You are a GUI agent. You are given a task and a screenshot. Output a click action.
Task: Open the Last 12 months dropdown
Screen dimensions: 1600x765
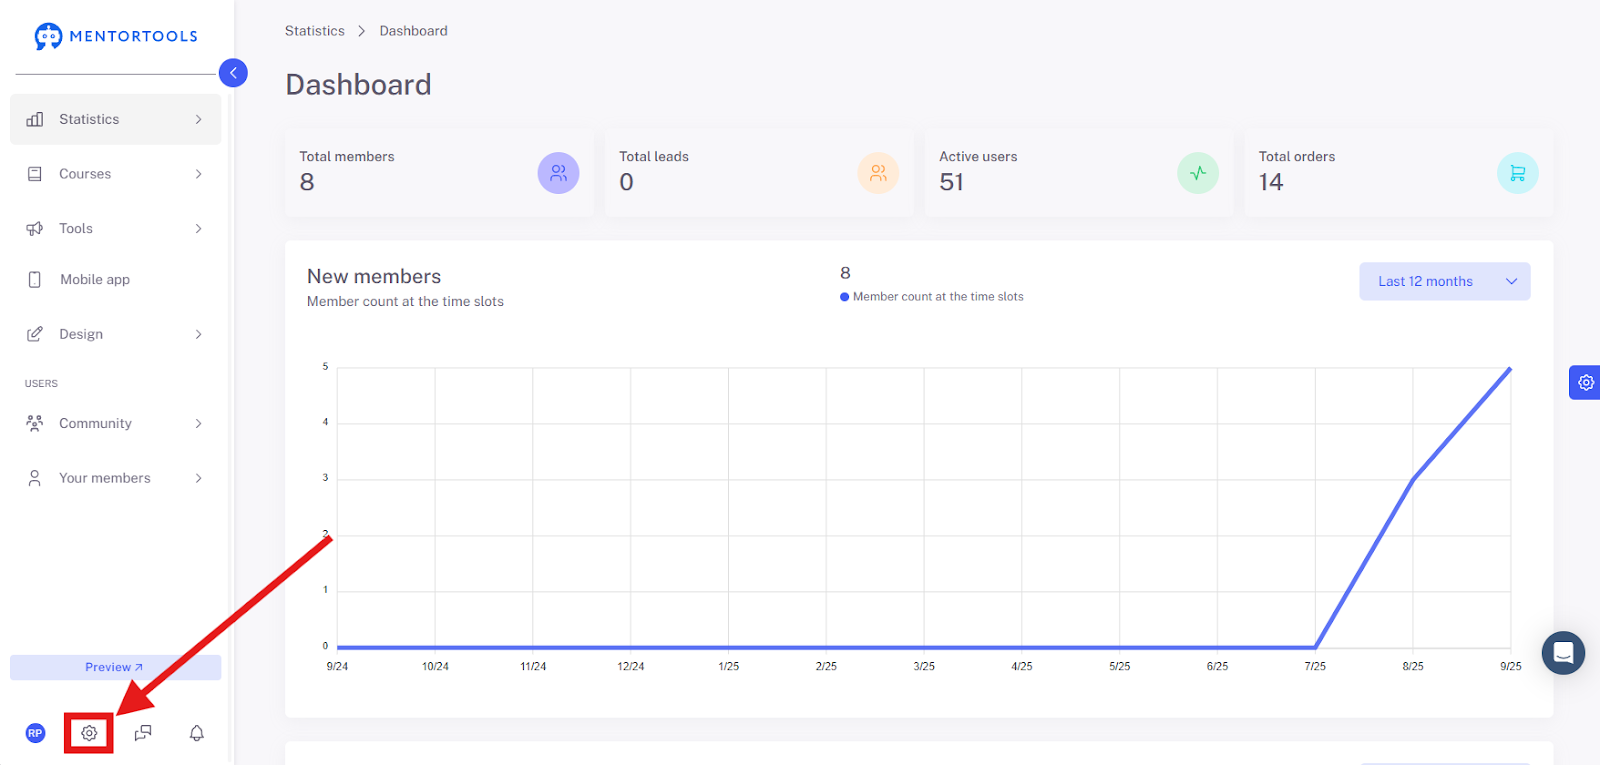[x=1444, y=281]
